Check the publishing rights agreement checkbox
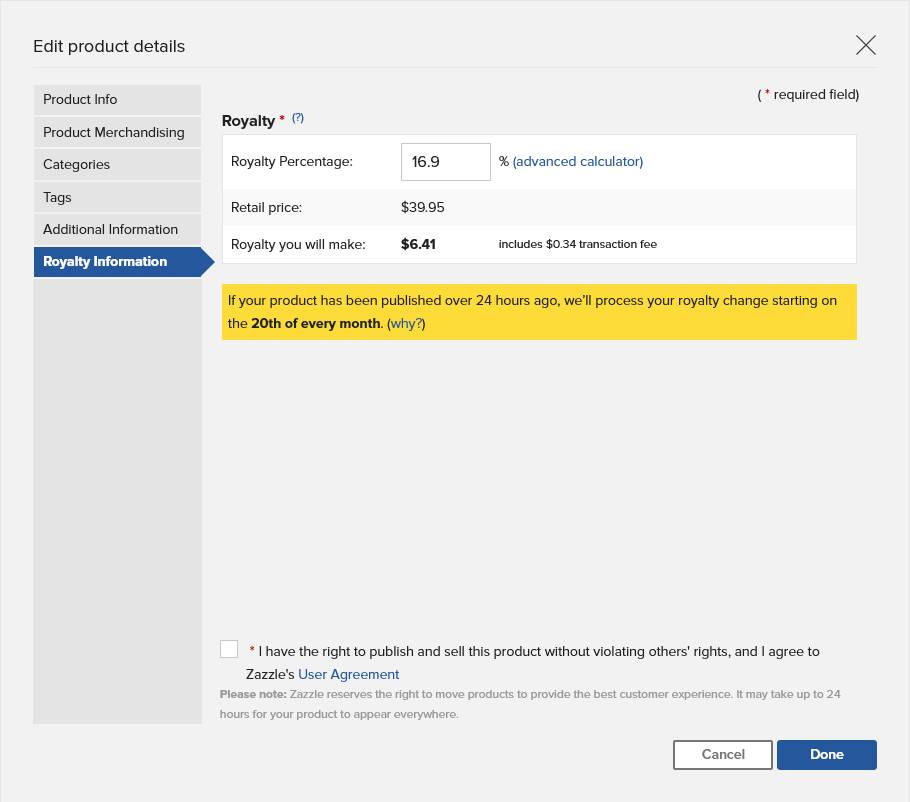 229,649
